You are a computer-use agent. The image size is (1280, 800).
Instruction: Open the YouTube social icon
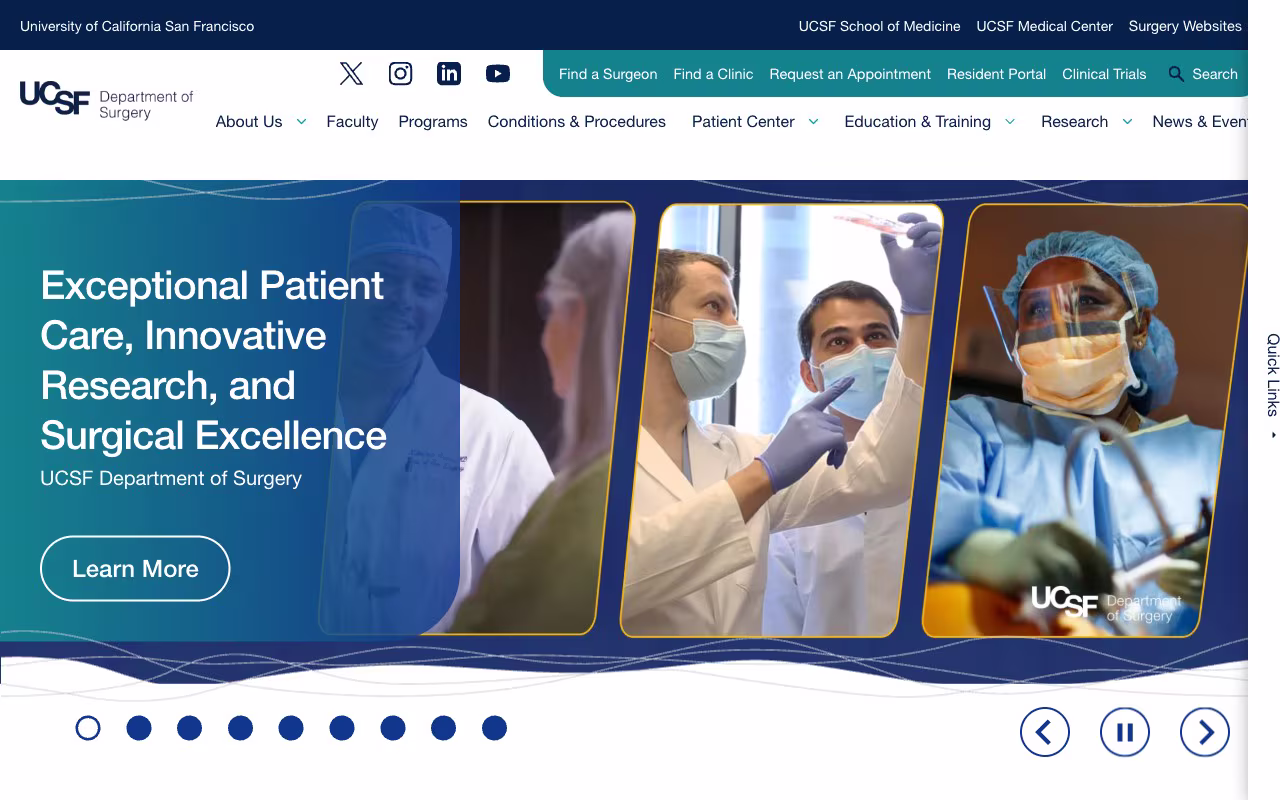(x=498, y=73)
